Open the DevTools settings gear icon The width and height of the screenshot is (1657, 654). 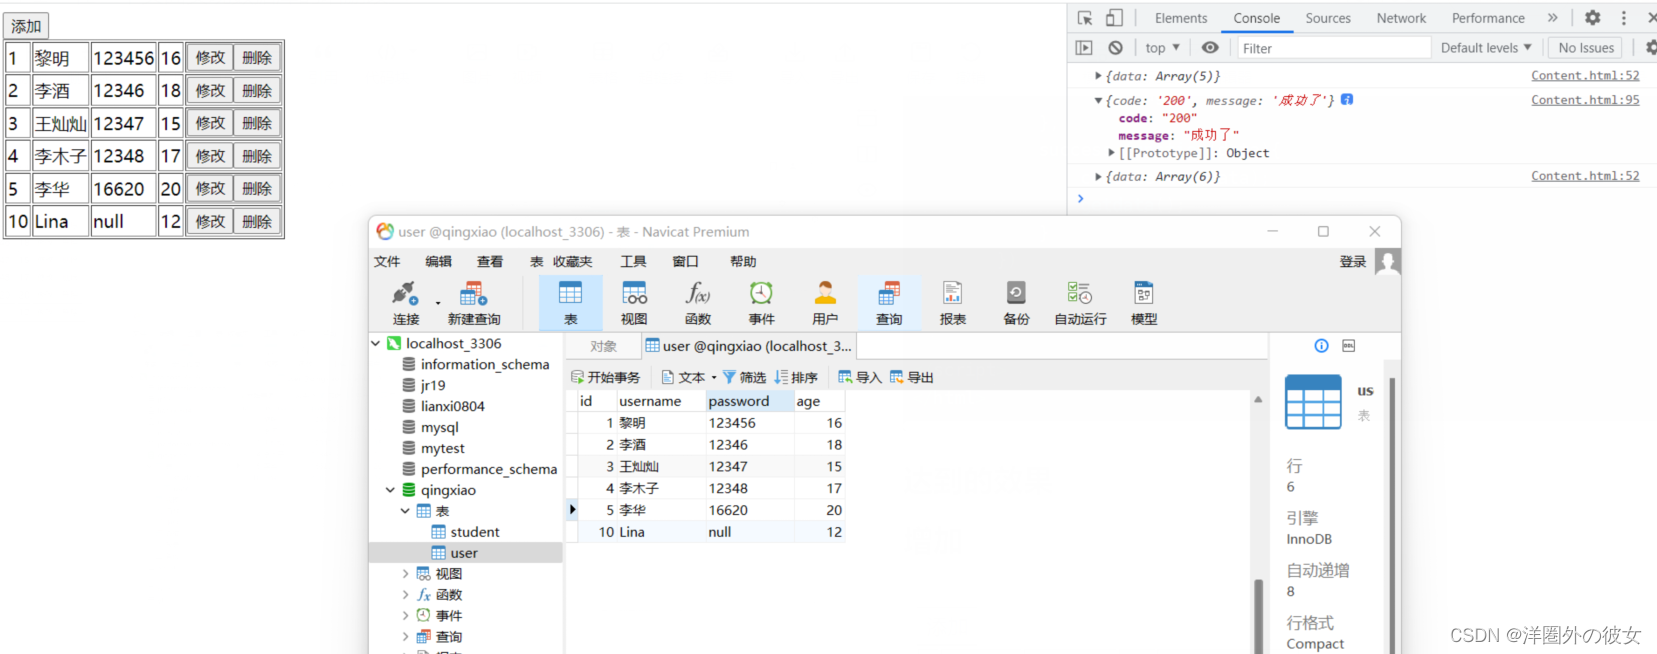point(1593,18)
